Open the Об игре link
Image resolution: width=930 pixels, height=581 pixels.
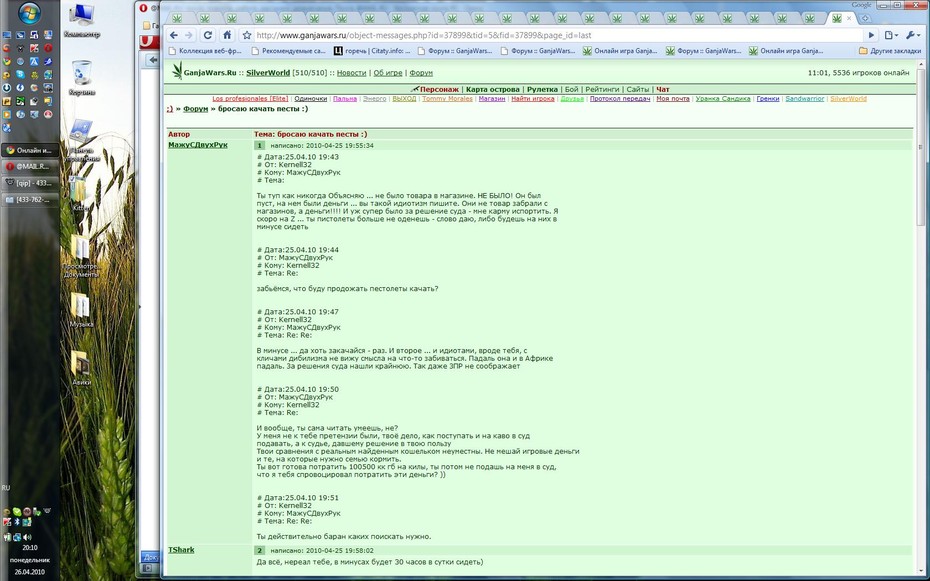pyautogui.click(x=388, y=73)
